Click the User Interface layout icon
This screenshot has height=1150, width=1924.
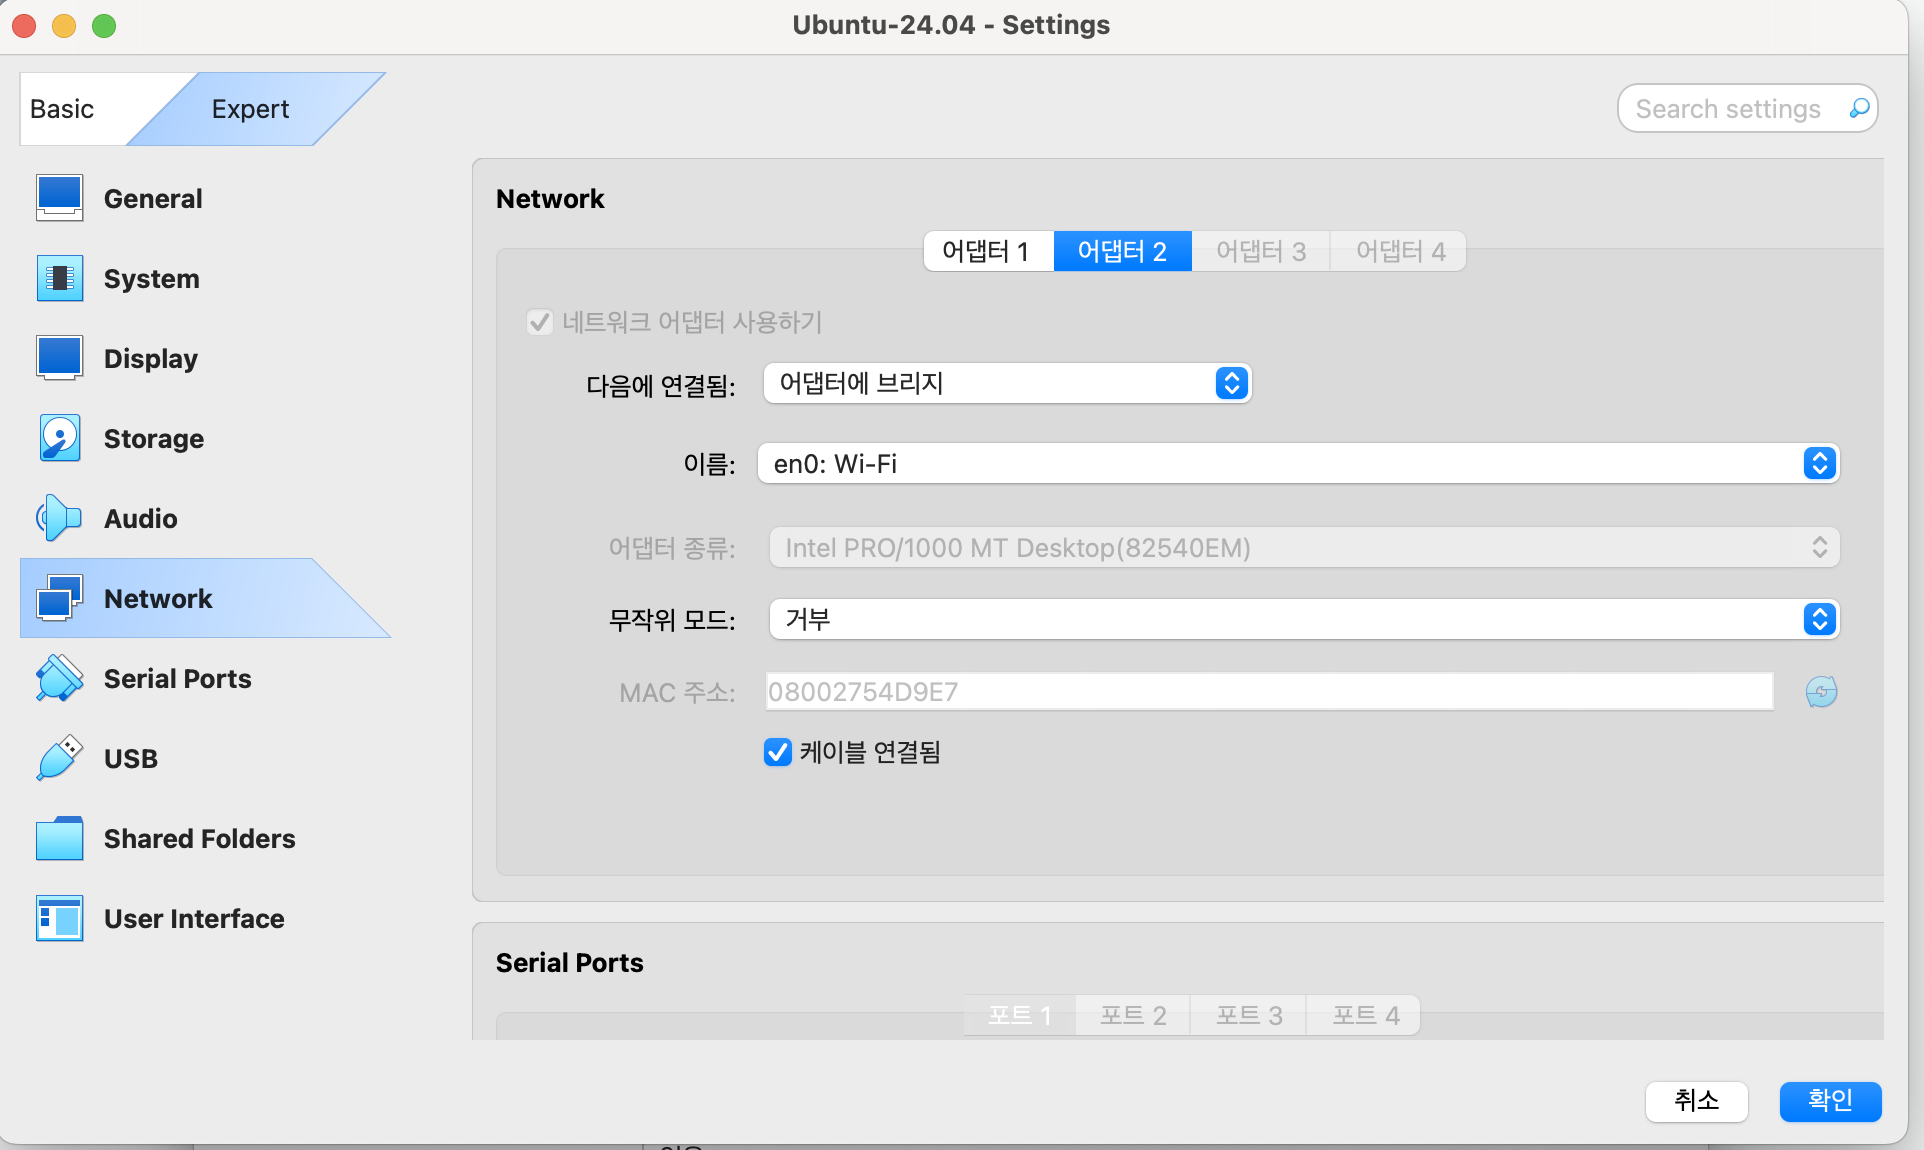click(x=59, y=918)
